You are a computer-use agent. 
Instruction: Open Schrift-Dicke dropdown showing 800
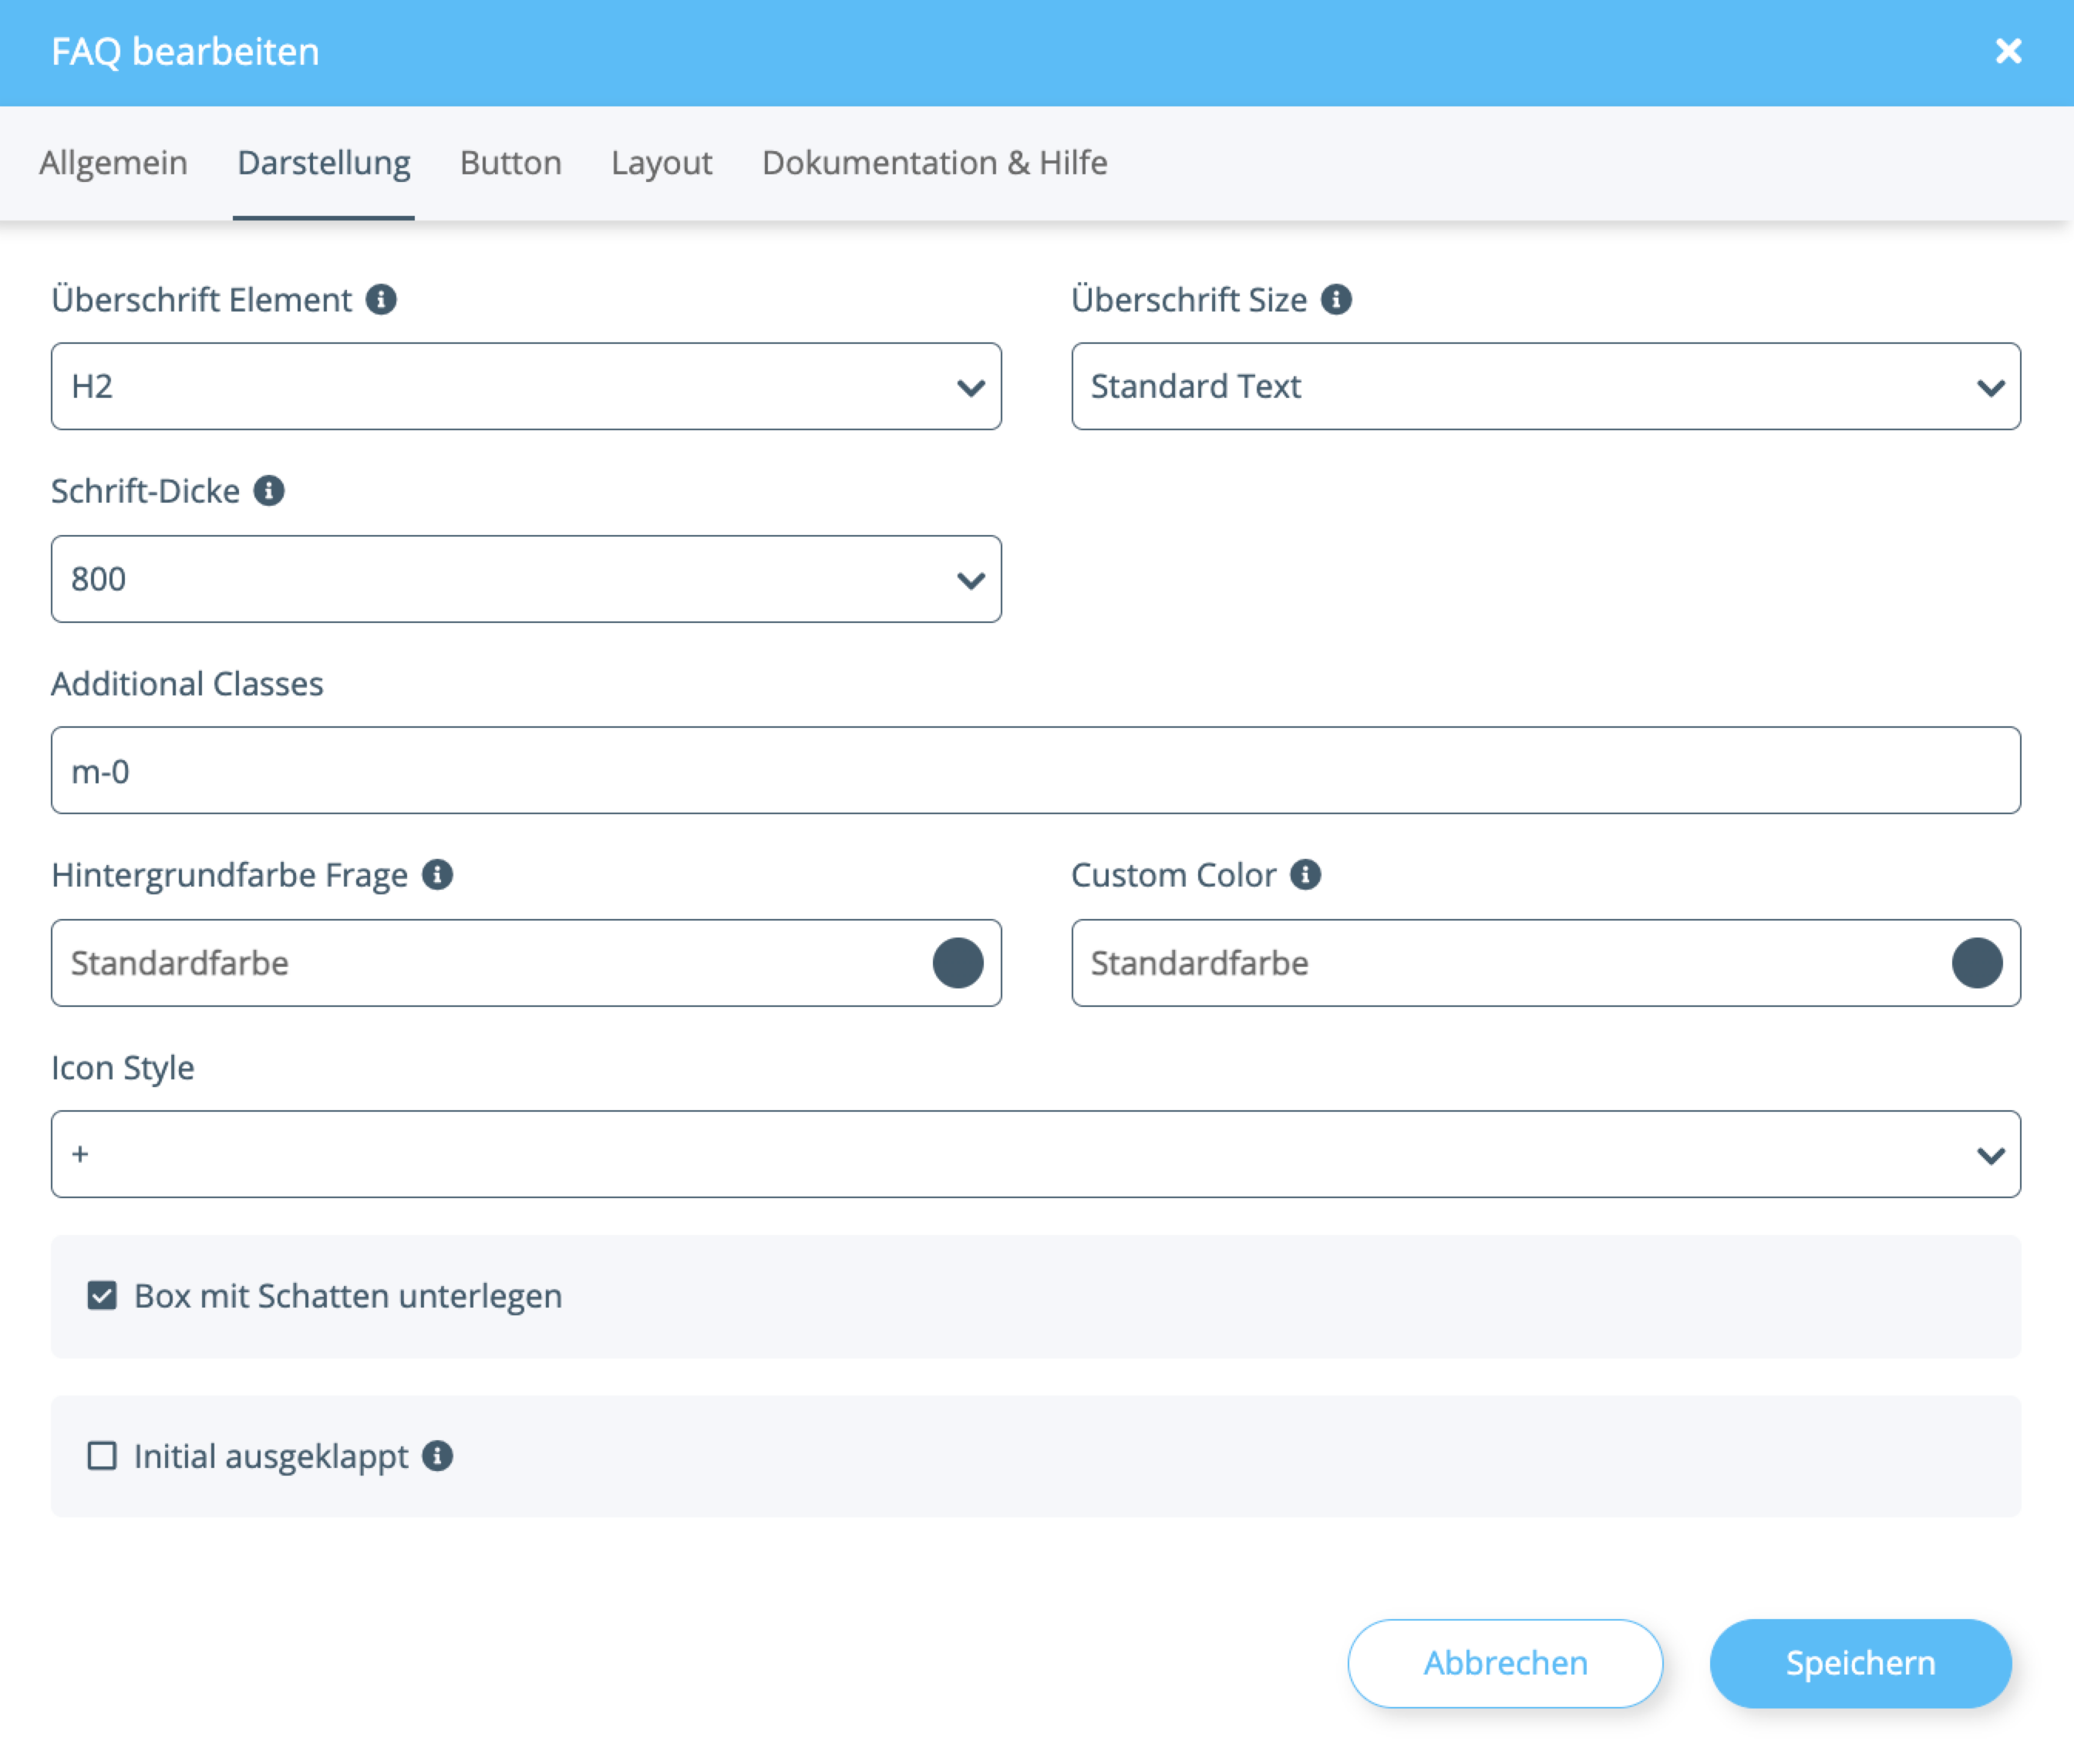526,579
